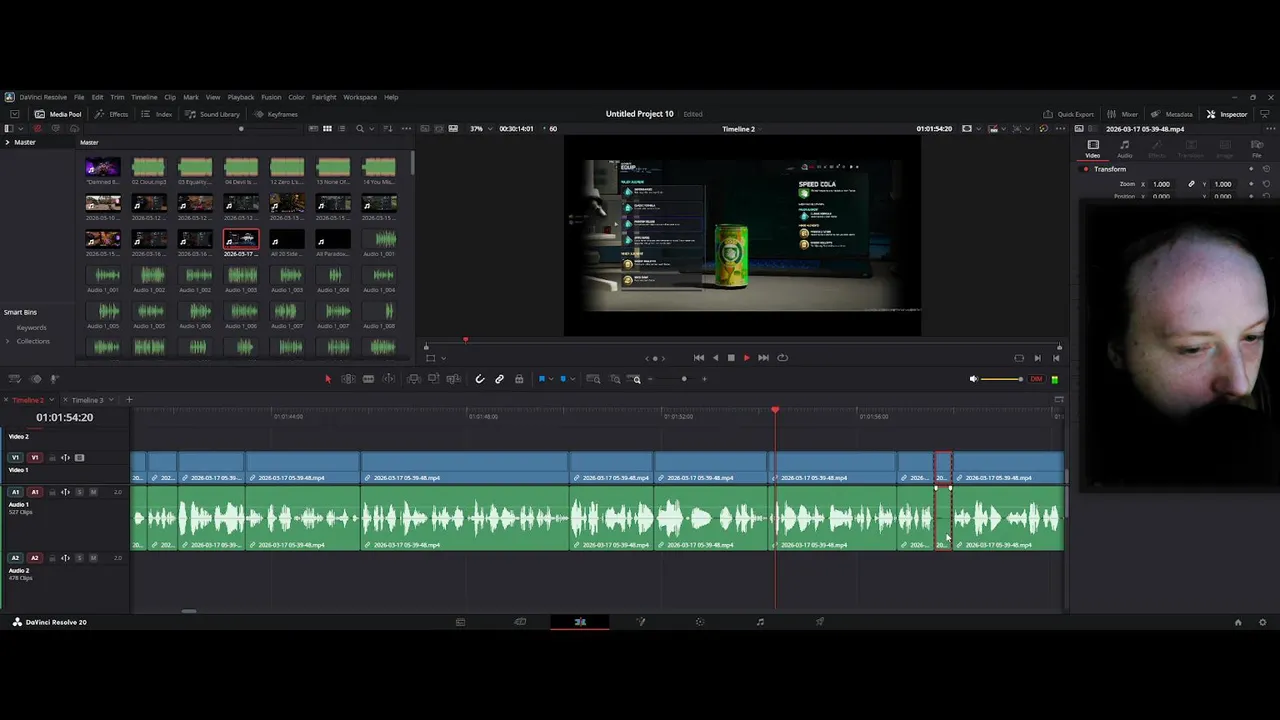Jump to the first frame
1280x720 pixels.
(699, 358)
